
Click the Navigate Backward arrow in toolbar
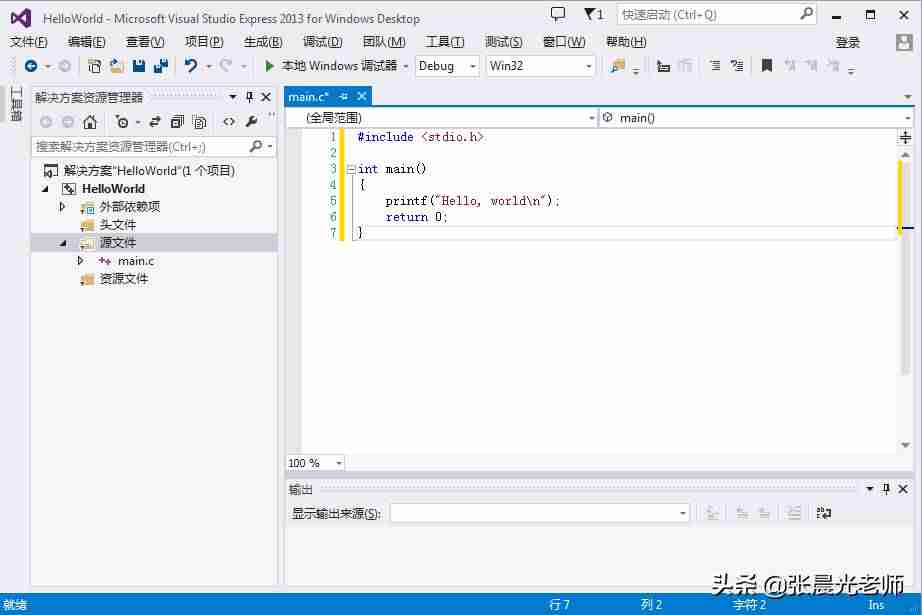[x=31, y=66]
